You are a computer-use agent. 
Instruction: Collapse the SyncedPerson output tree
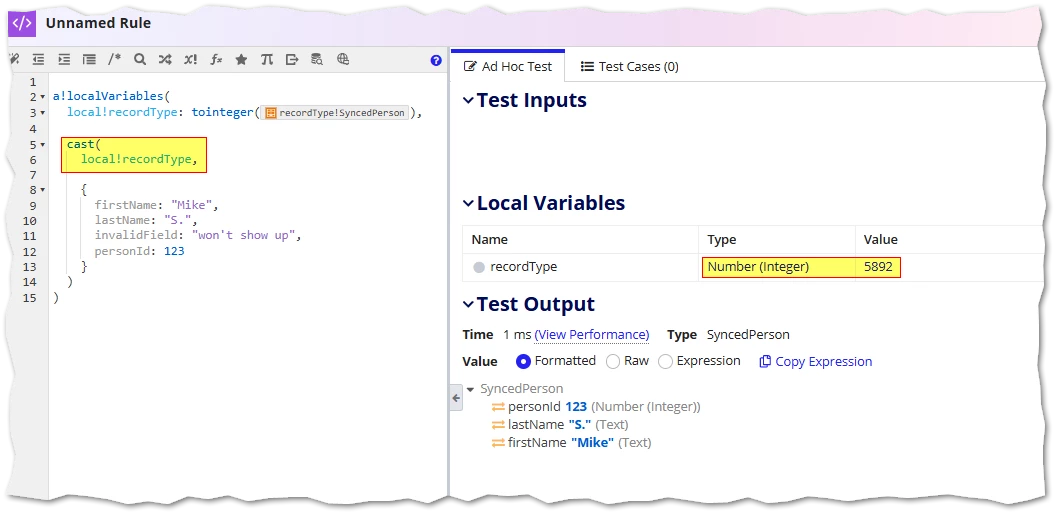(471, 389)
